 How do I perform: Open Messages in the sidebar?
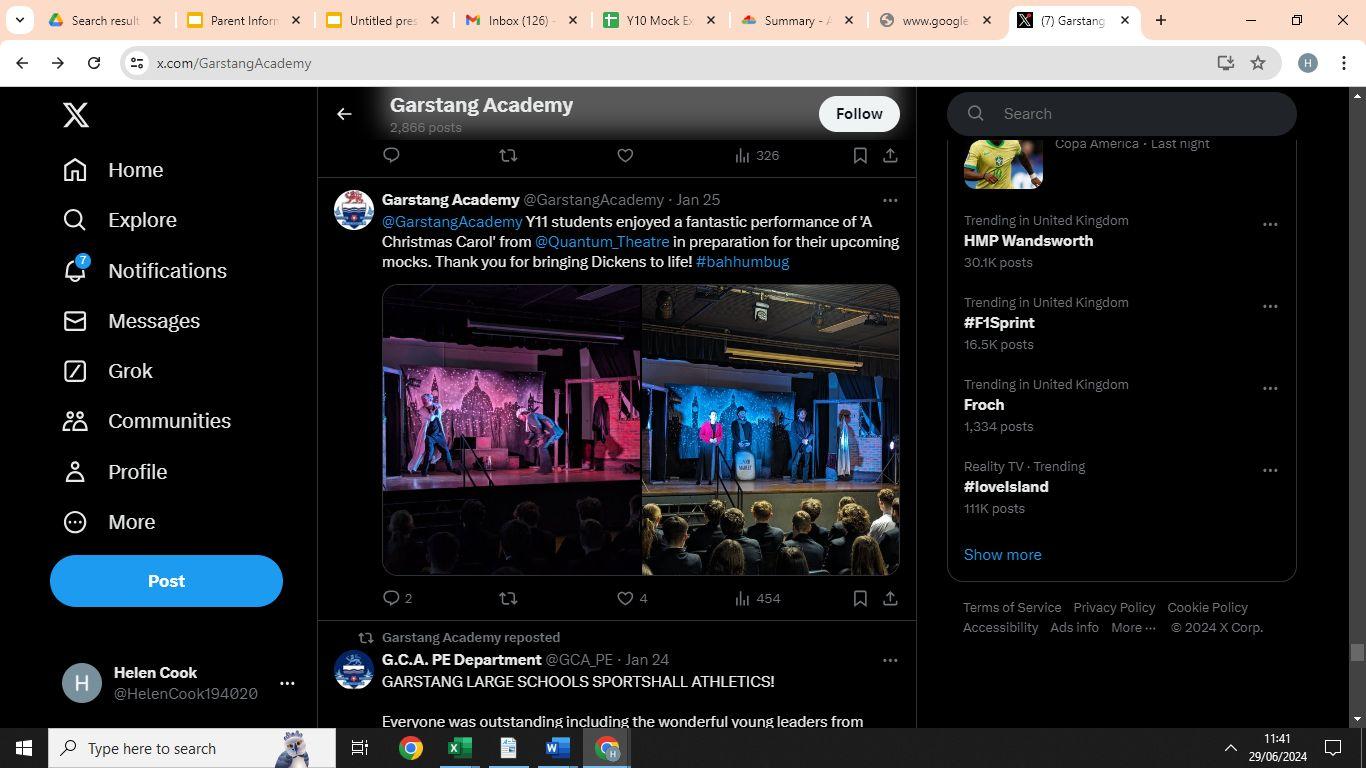(x=131, y=321)
